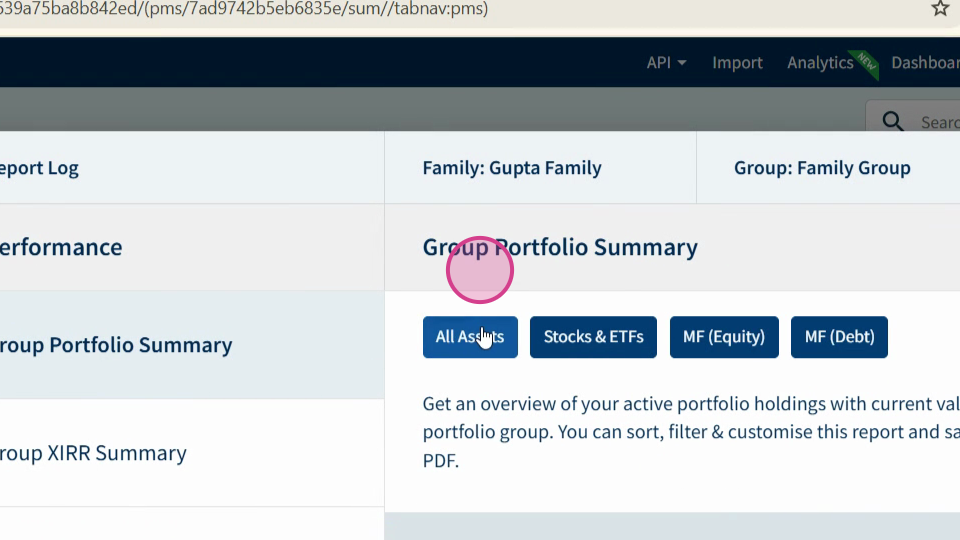
Task: Expand the API dropdown menu
Action: coord(666,62)
